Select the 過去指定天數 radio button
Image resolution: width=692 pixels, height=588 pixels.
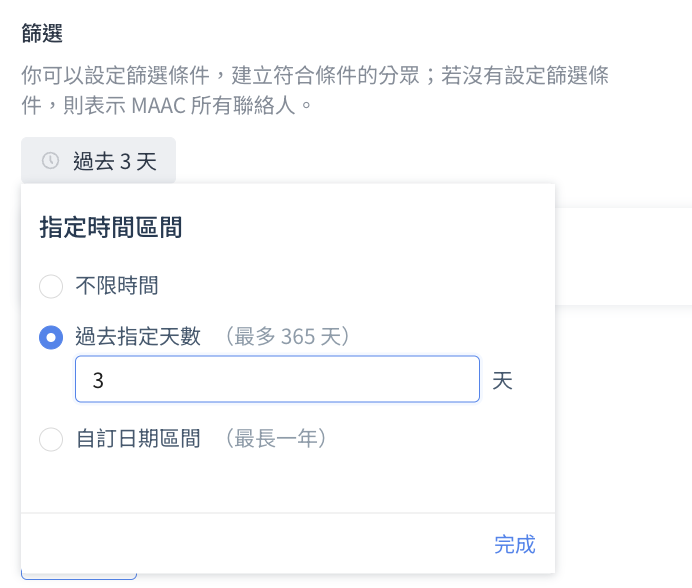(51, 337)
